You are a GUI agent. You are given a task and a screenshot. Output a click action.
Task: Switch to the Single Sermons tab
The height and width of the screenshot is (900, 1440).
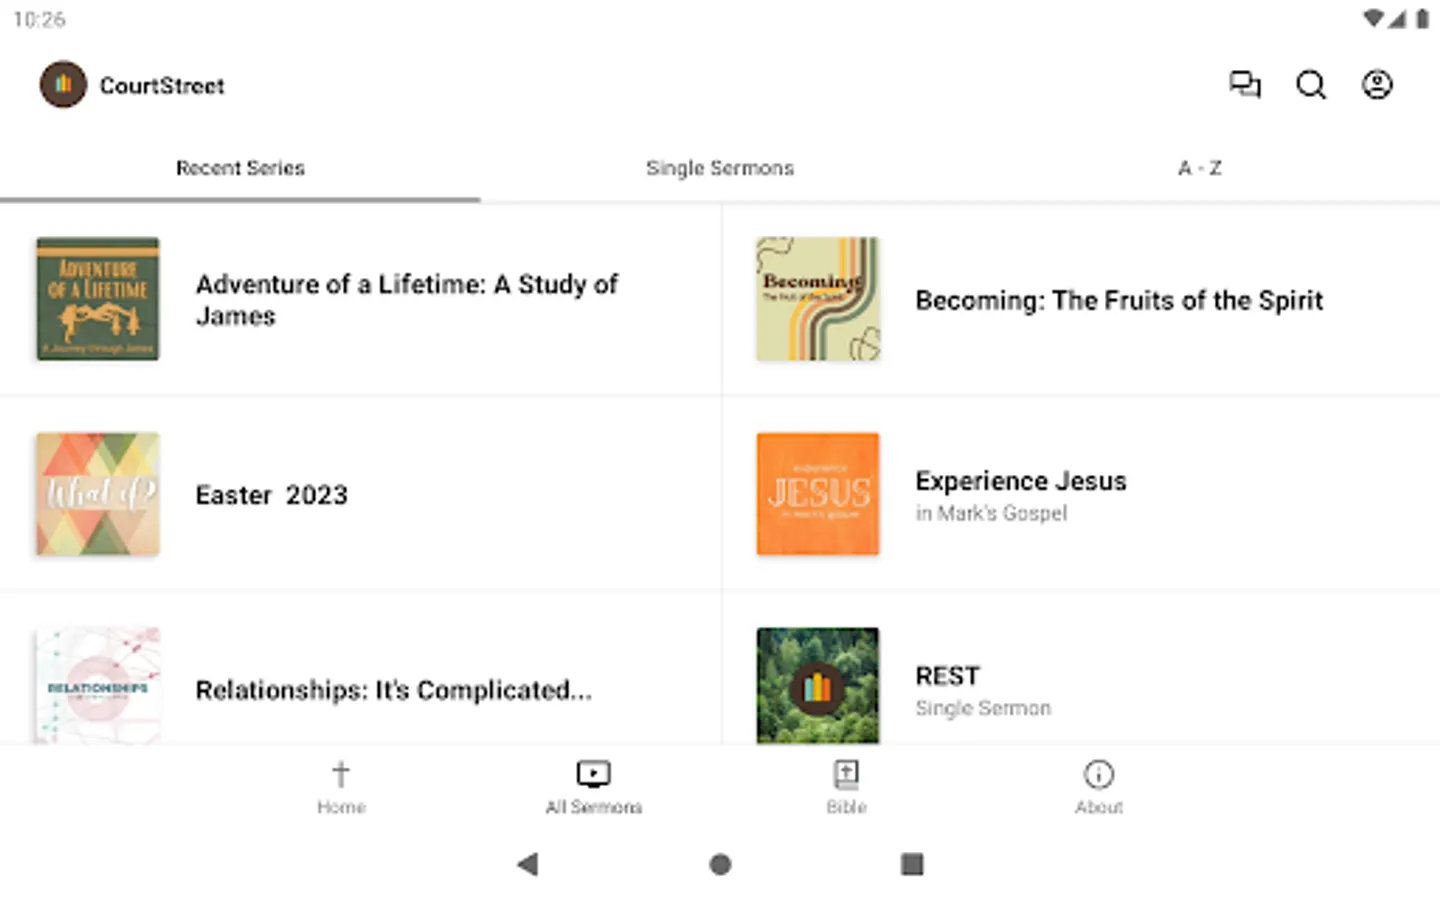click(x=720, y=168)
